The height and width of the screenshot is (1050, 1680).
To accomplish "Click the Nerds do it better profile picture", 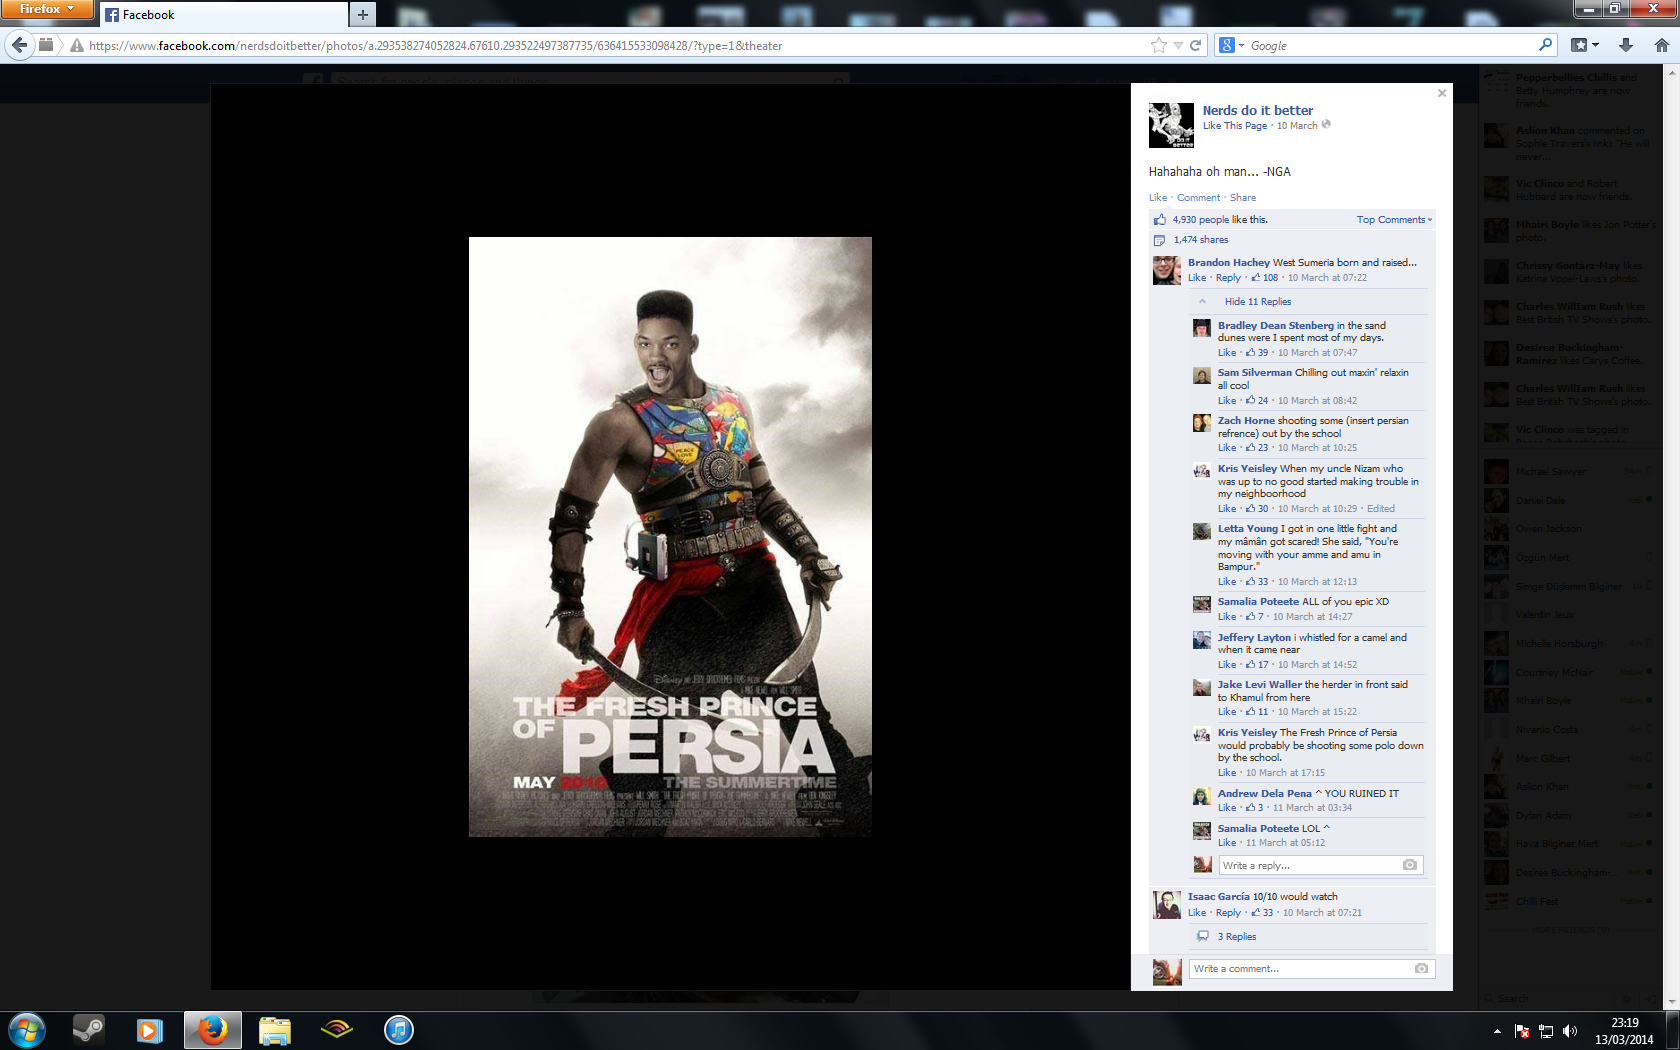I will [1171, 125].
